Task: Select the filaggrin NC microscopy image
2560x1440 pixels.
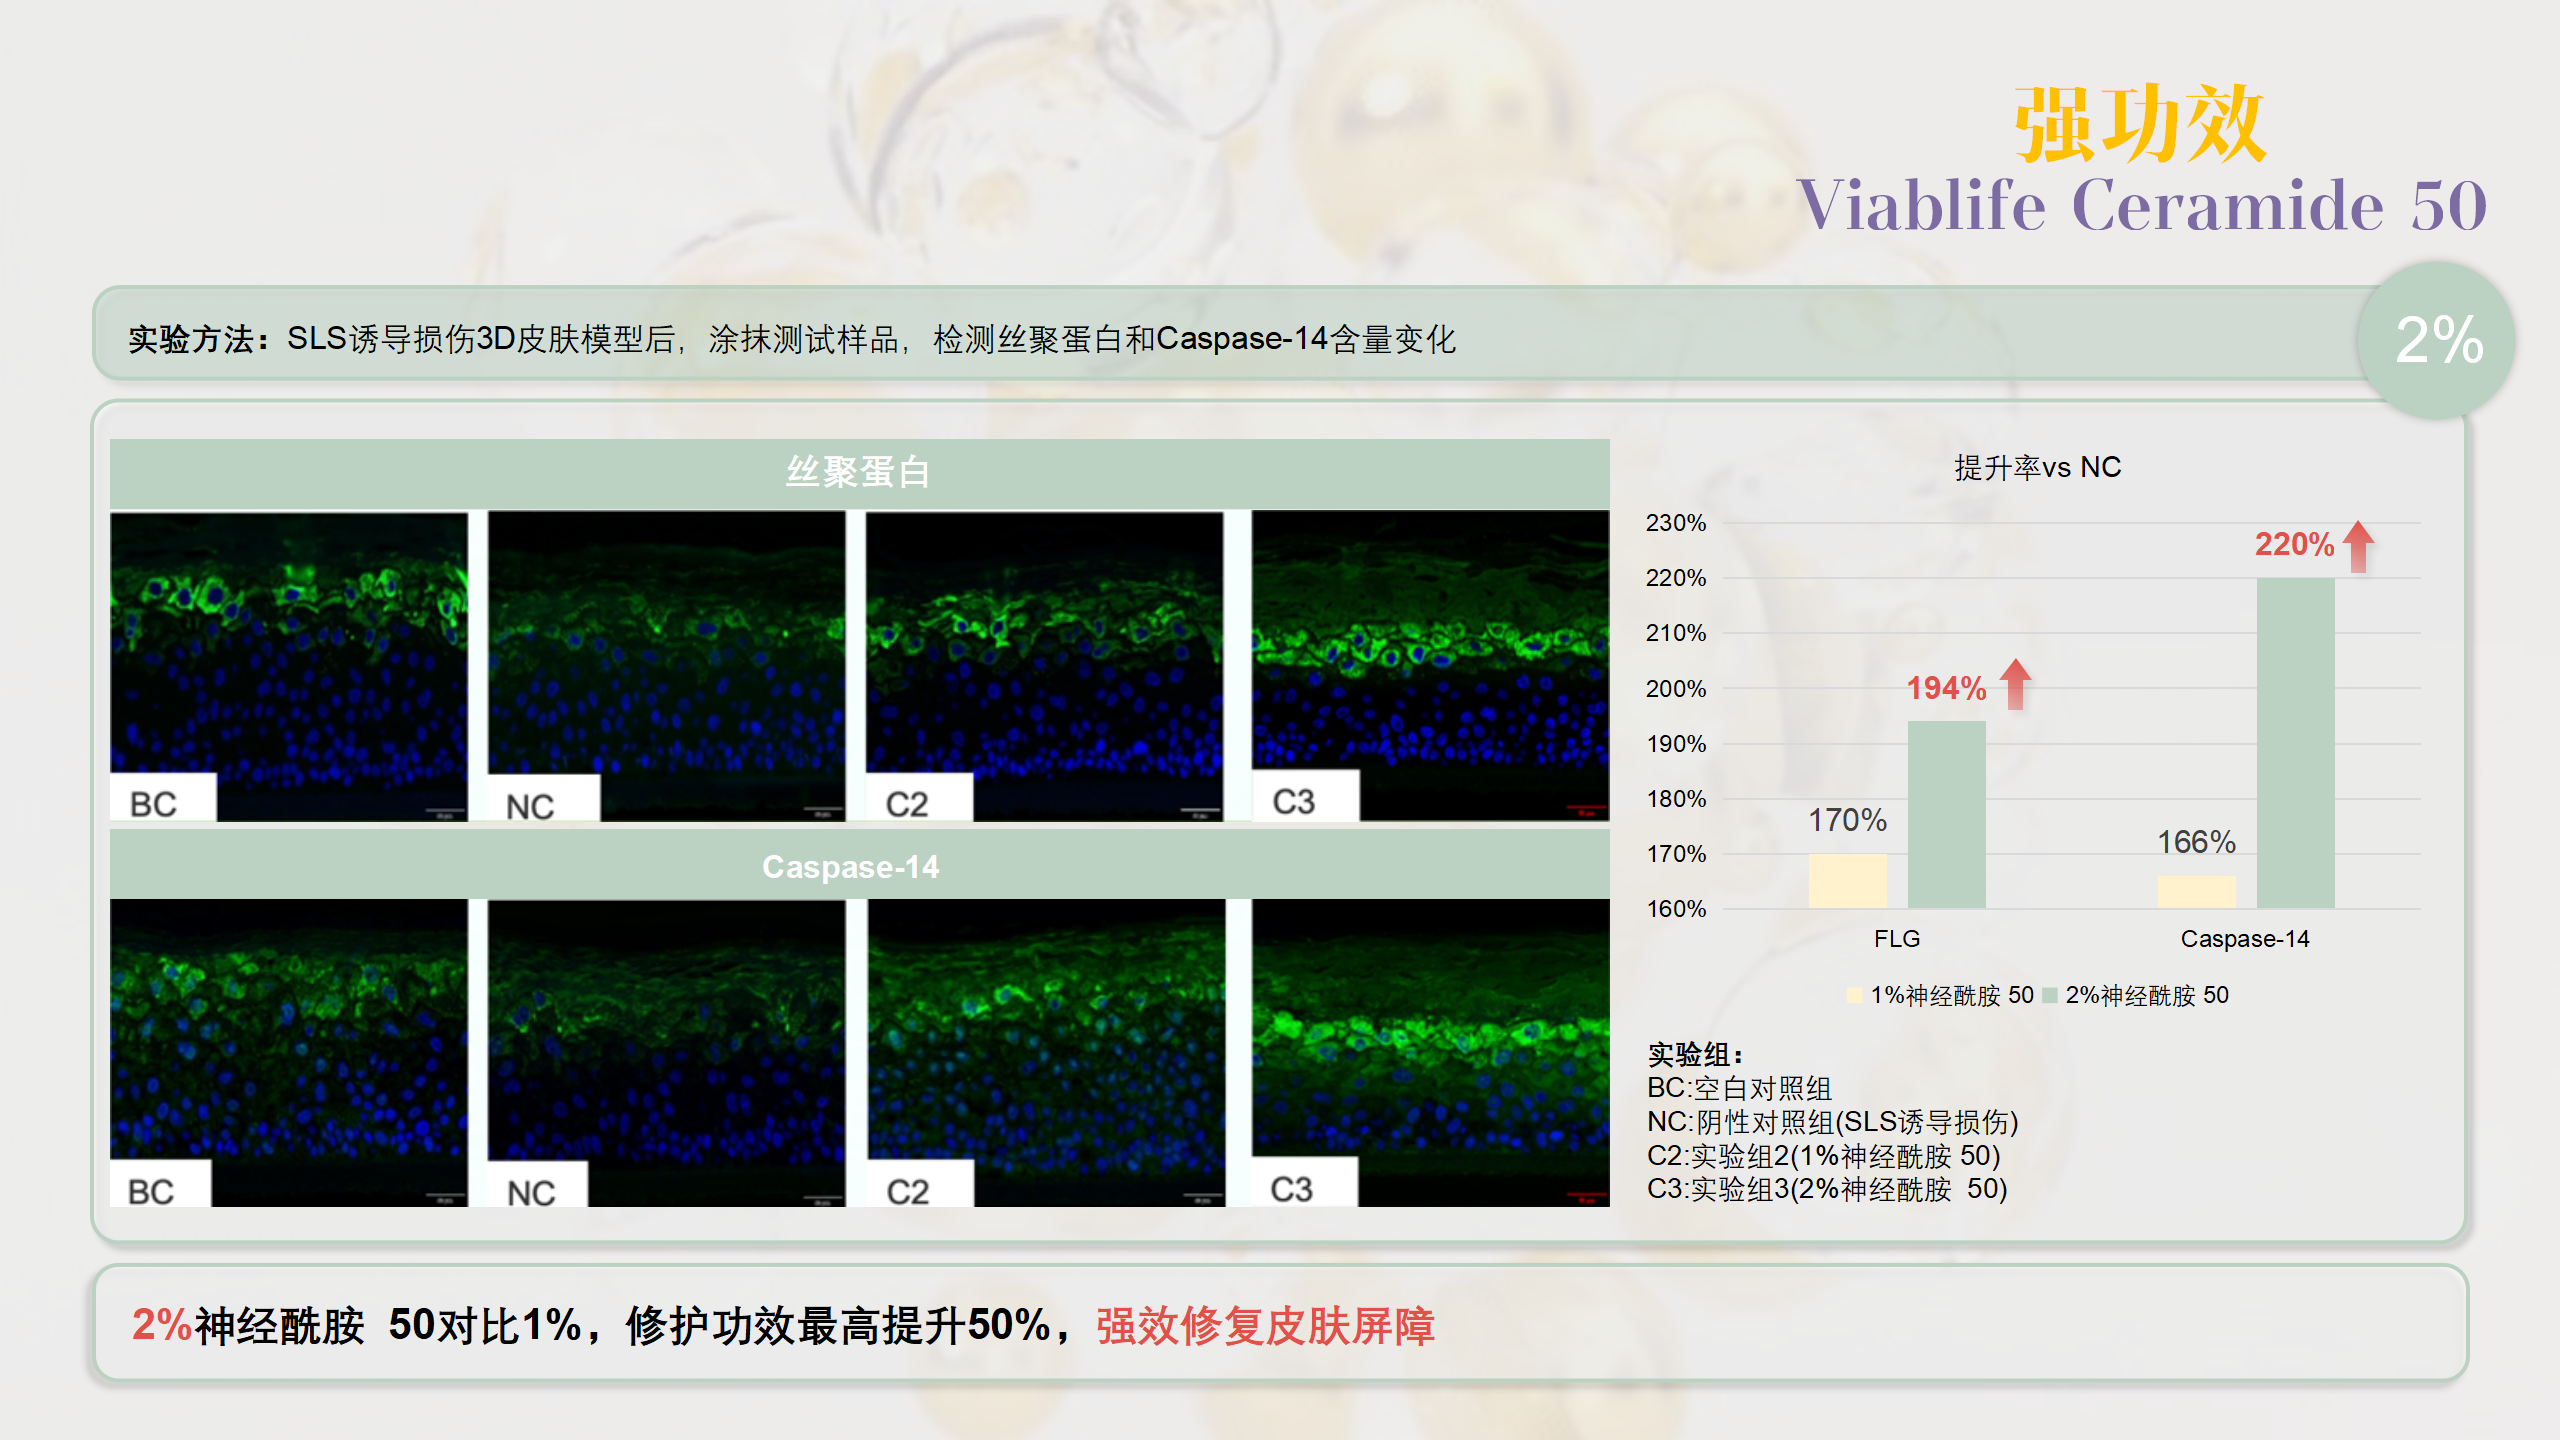Action: 666,665
